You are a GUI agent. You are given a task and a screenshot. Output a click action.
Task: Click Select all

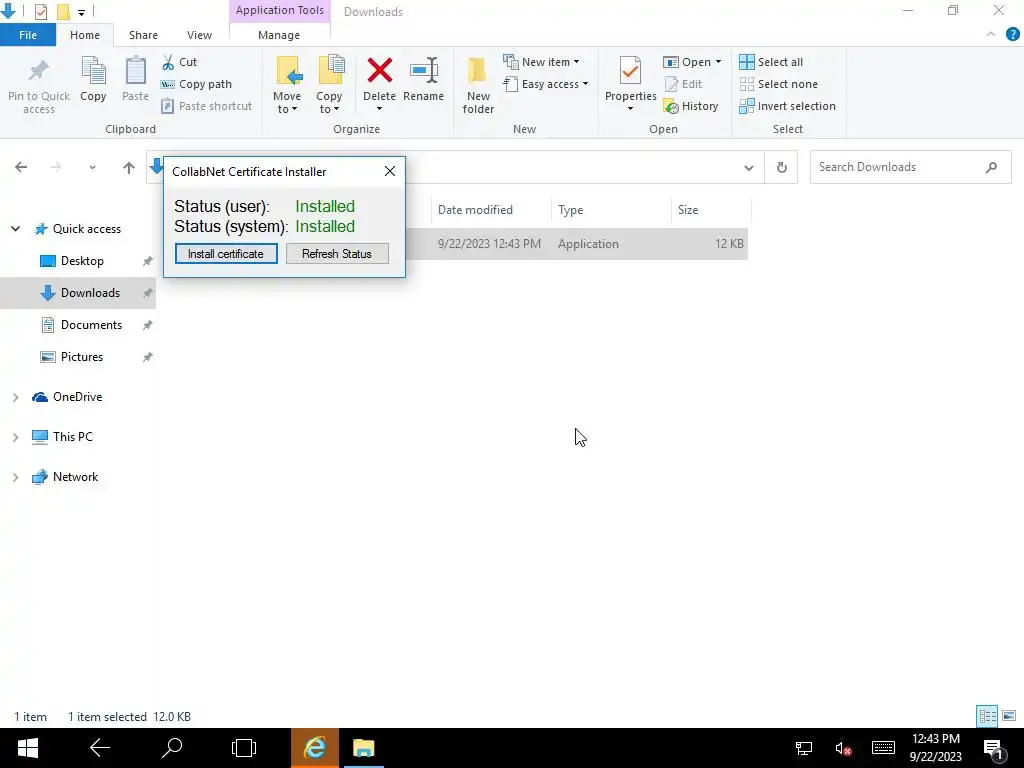771,62
